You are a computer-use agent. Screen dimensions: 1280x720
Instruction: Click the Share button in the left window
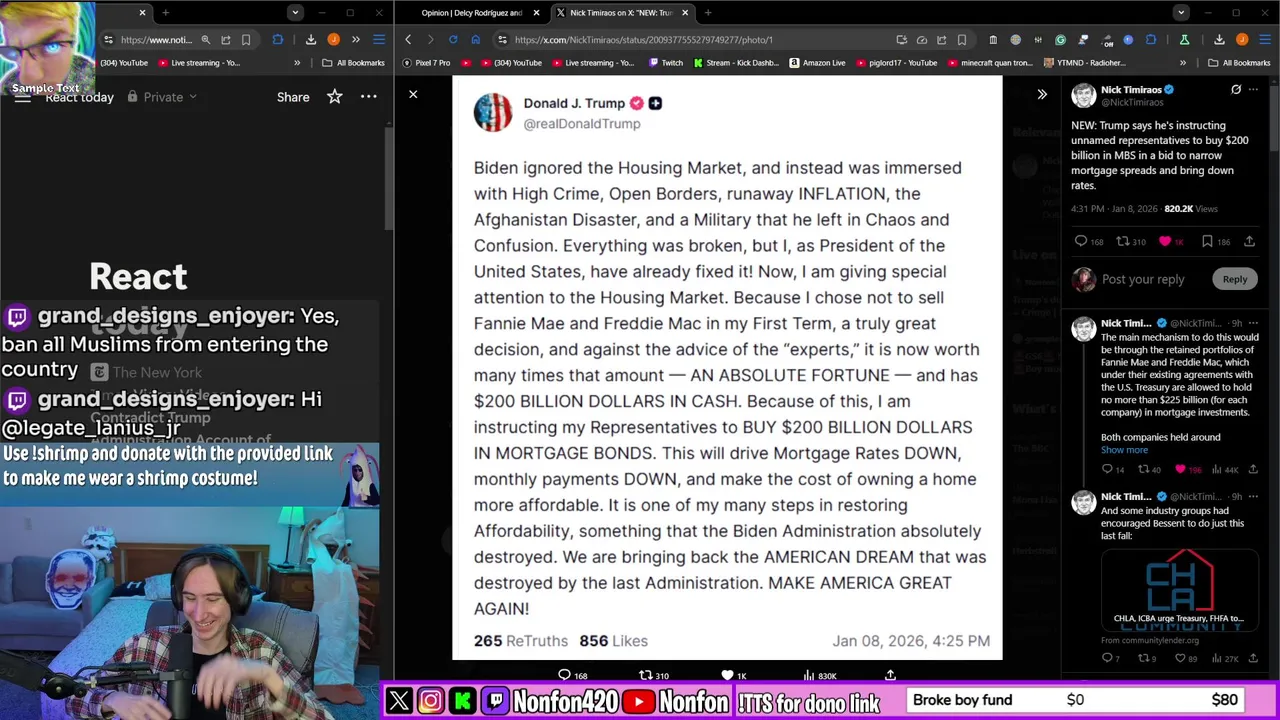(x=293, y=97)
